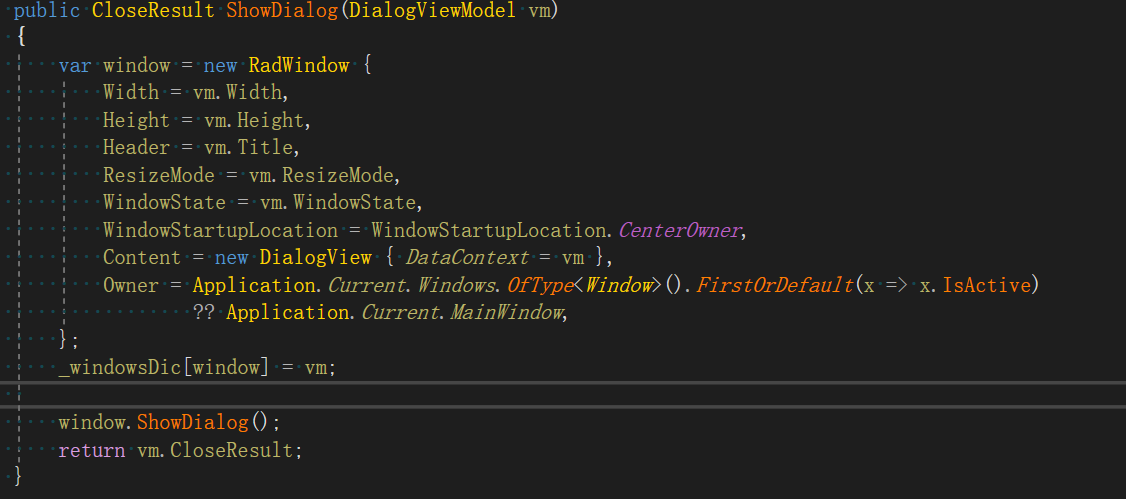1126x499 pixels.
Task: Select the var keyword
Action: 75,66
